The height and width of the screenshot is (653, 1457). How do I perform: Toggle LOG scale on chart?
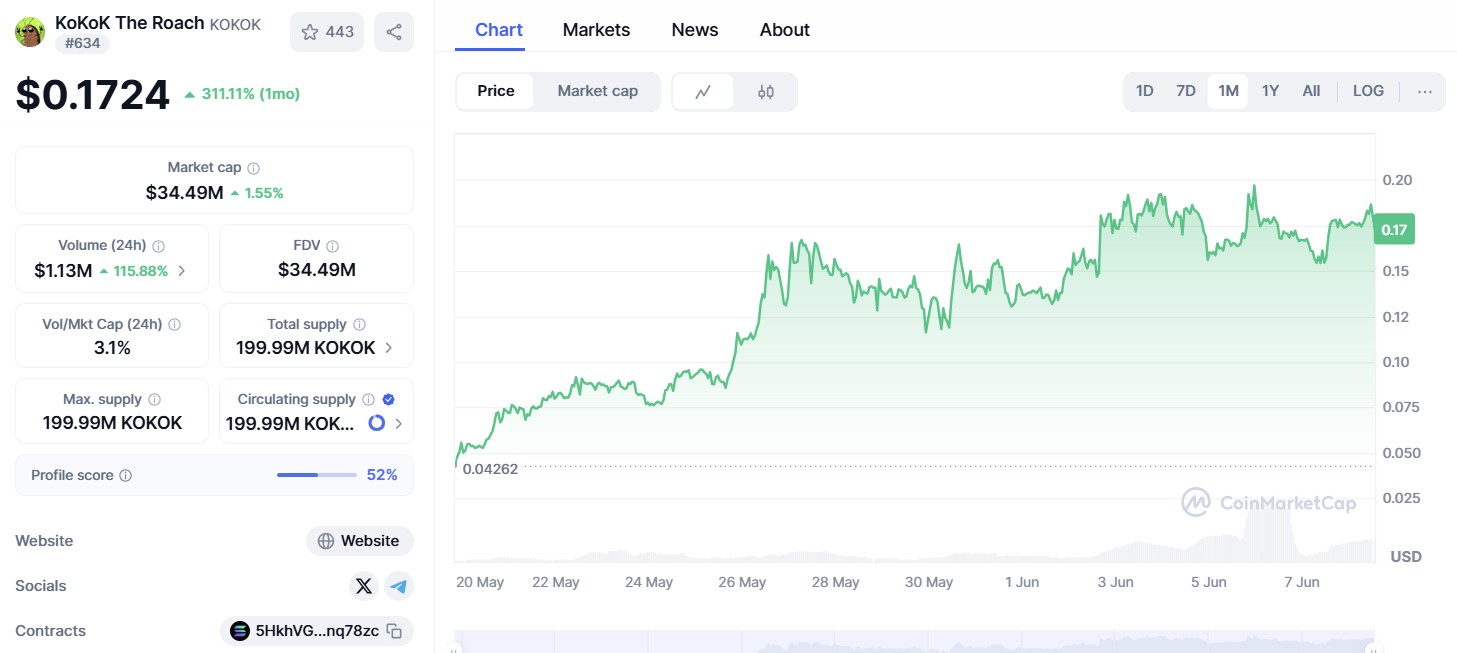click(x=1368, y=91)
